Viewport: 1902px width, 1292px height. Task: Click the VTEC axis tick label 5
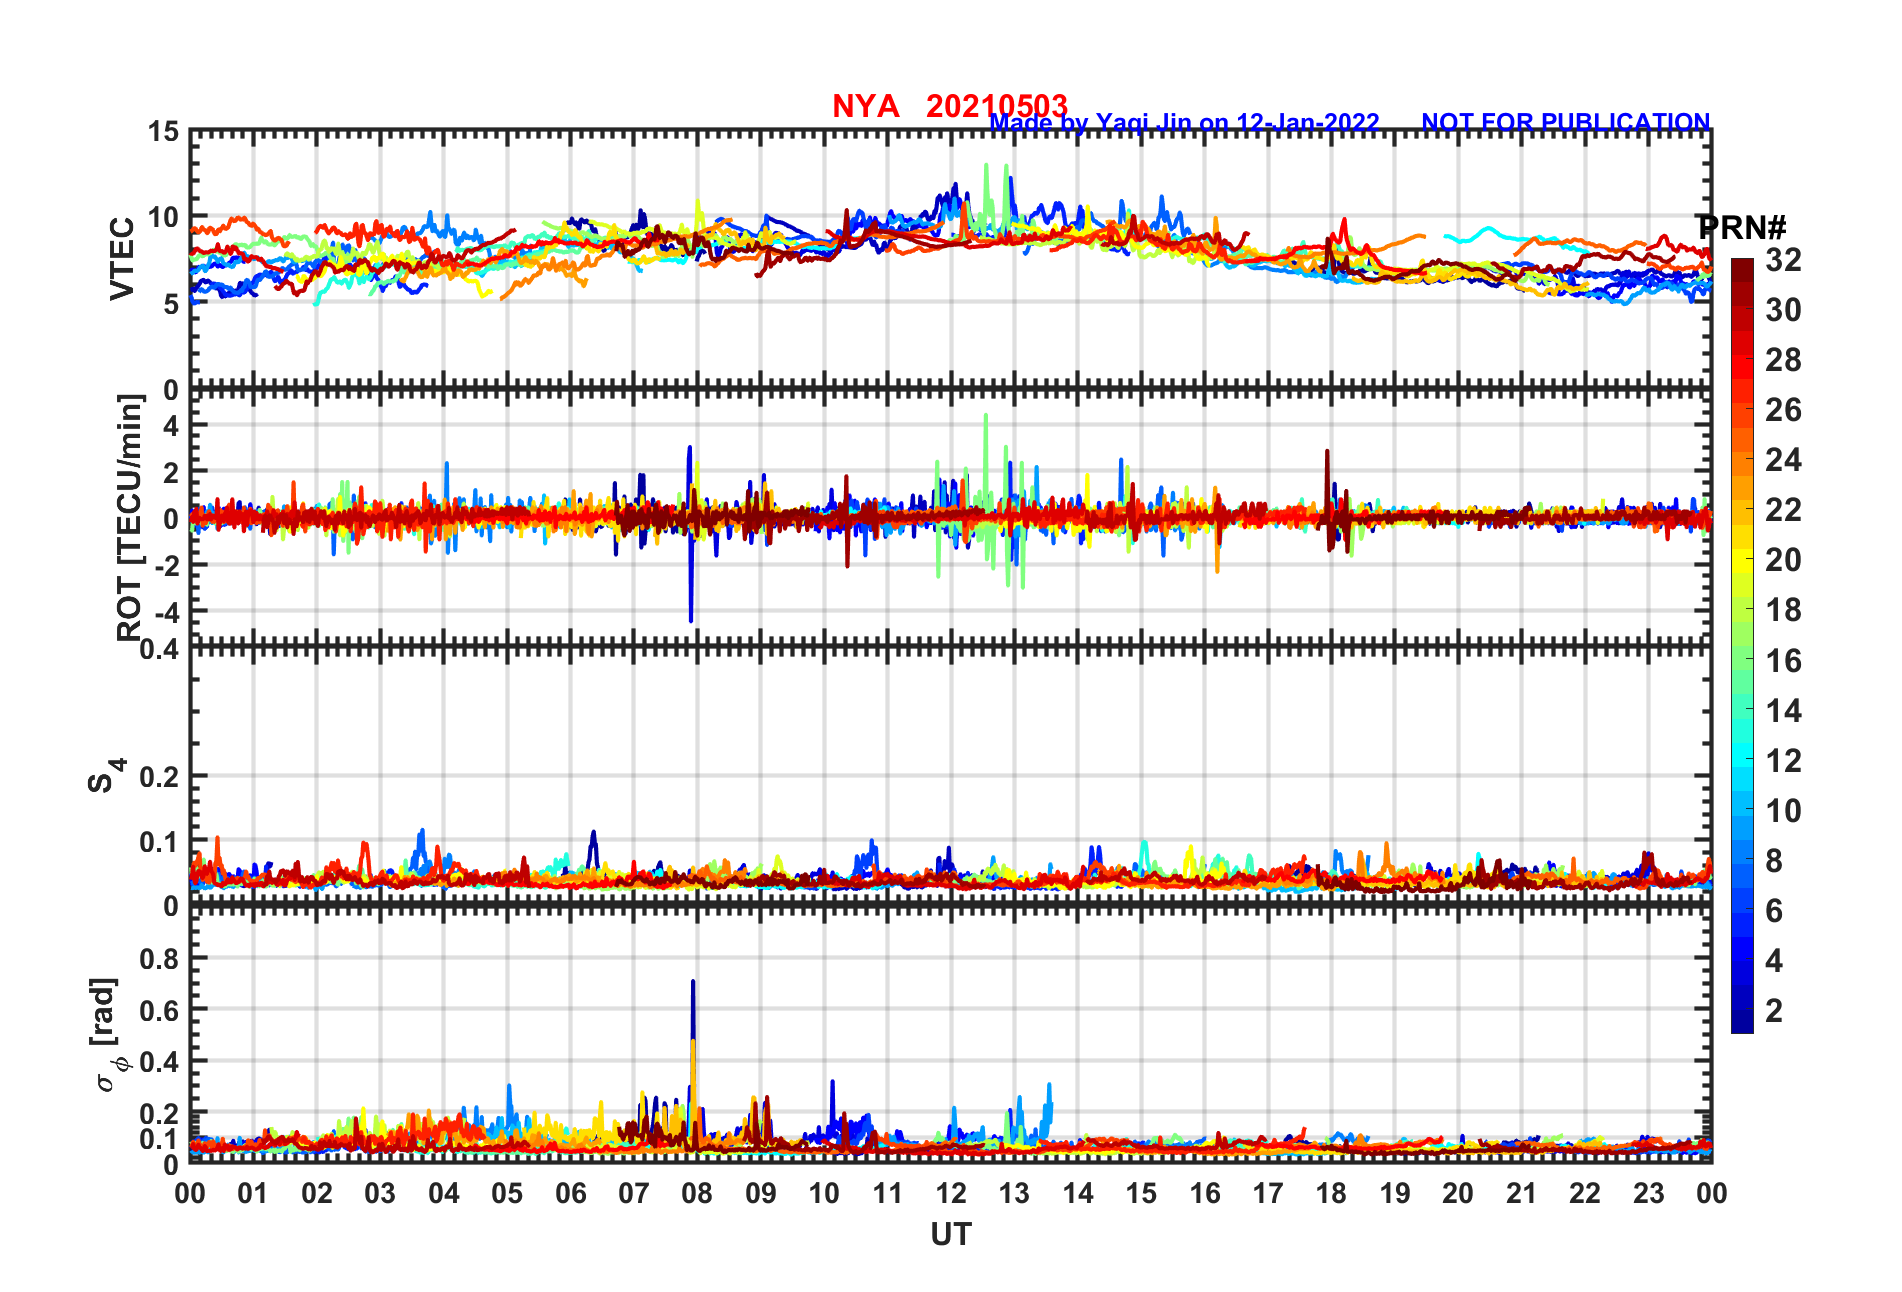coord(171,304)
